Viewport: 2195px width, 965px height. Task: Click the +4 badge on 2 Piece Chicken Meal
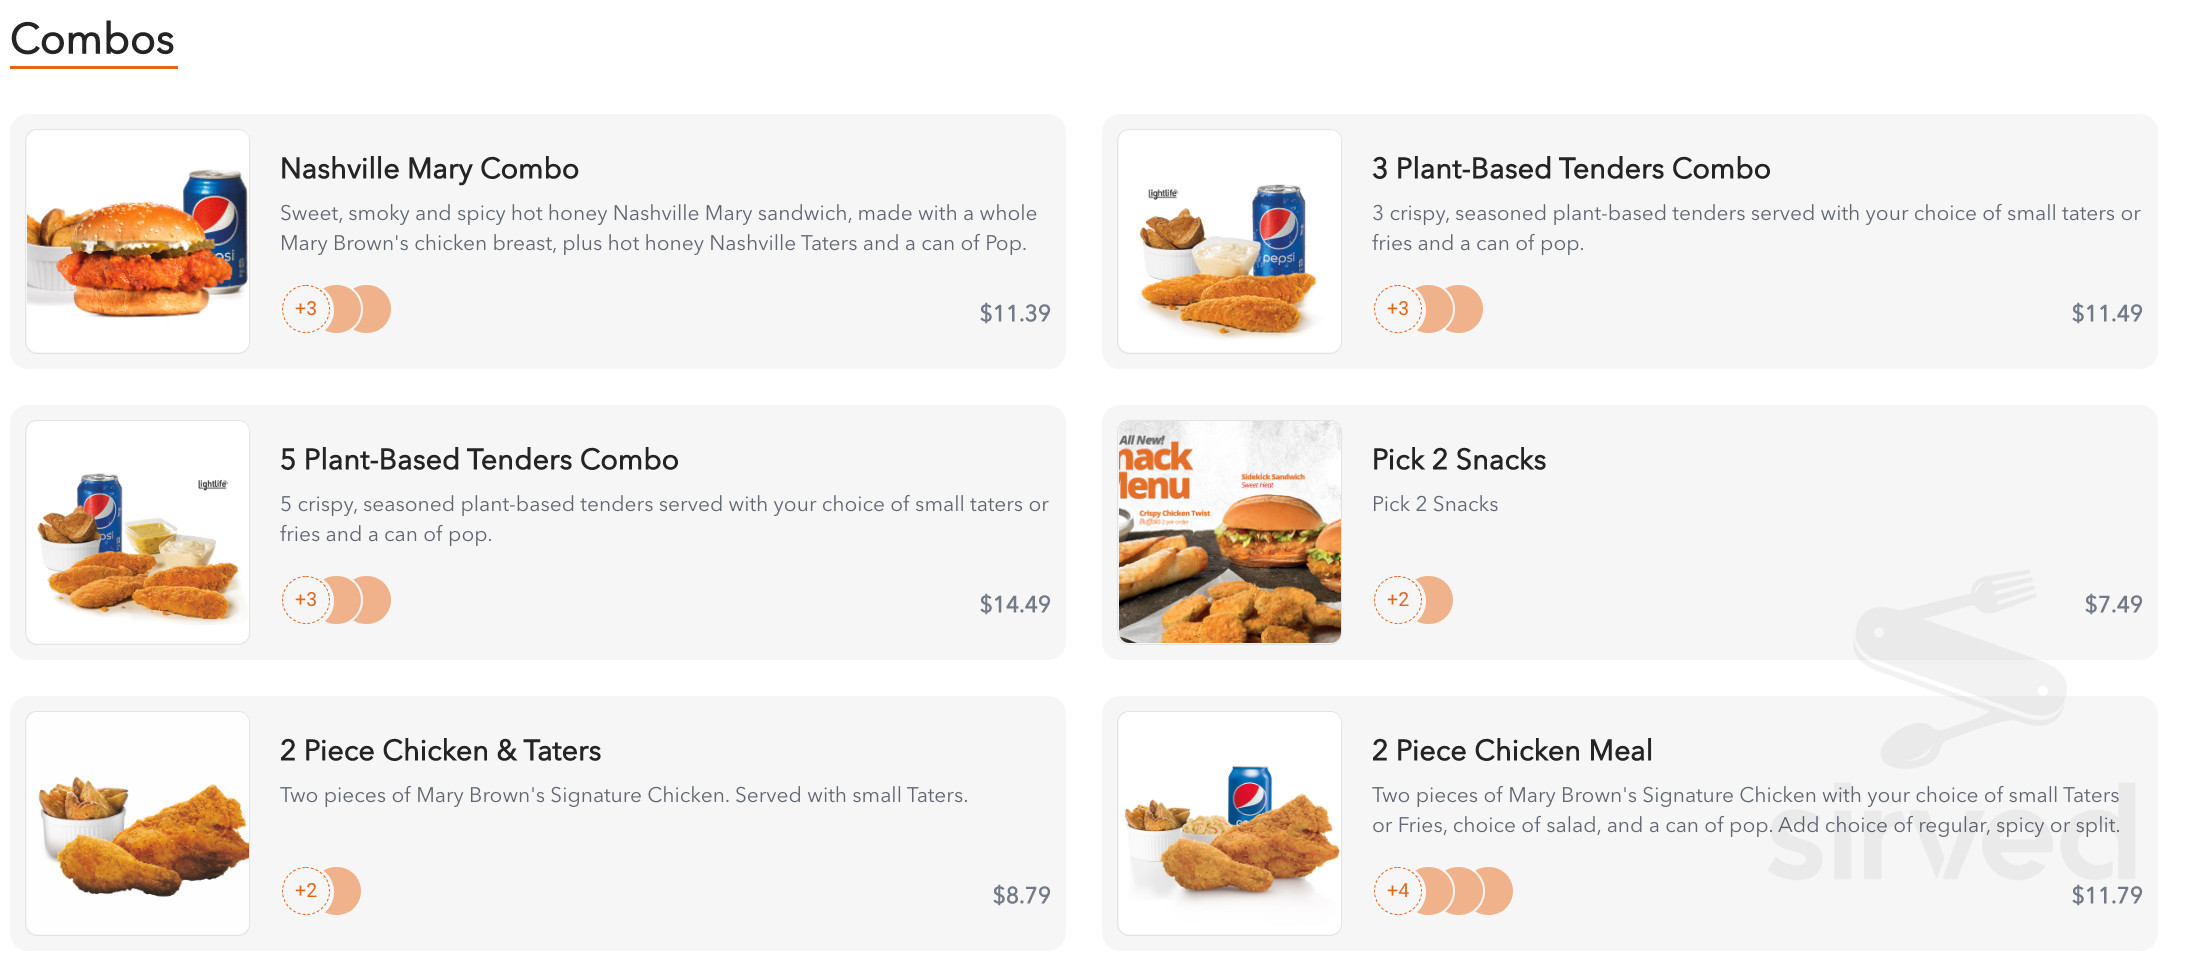pyautogui.click(x=1398, y=891)
